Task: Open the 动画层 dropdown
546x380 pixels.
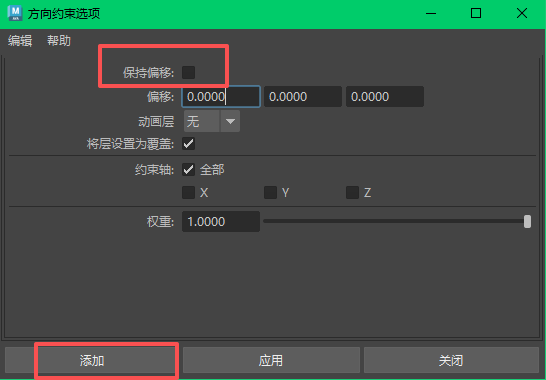Action: pyautogui.click(x=212, y=121)
